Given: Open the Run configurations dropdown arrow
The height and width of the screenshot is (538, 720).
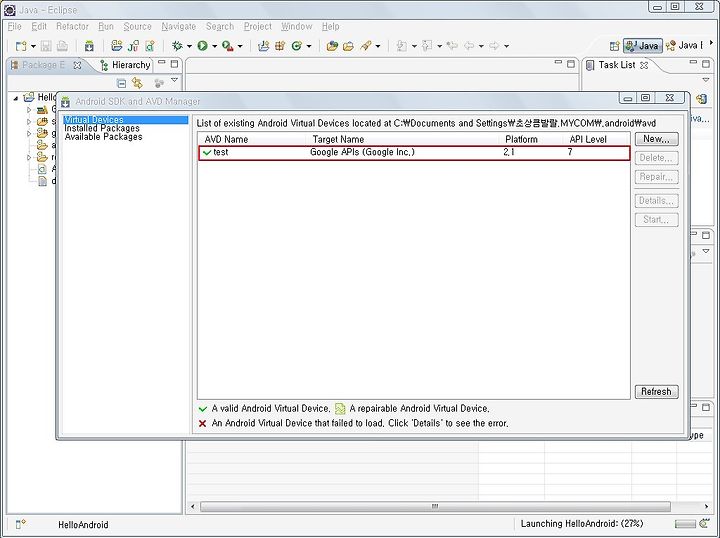Looking at the screenshot, I should (x=214, y=46).
